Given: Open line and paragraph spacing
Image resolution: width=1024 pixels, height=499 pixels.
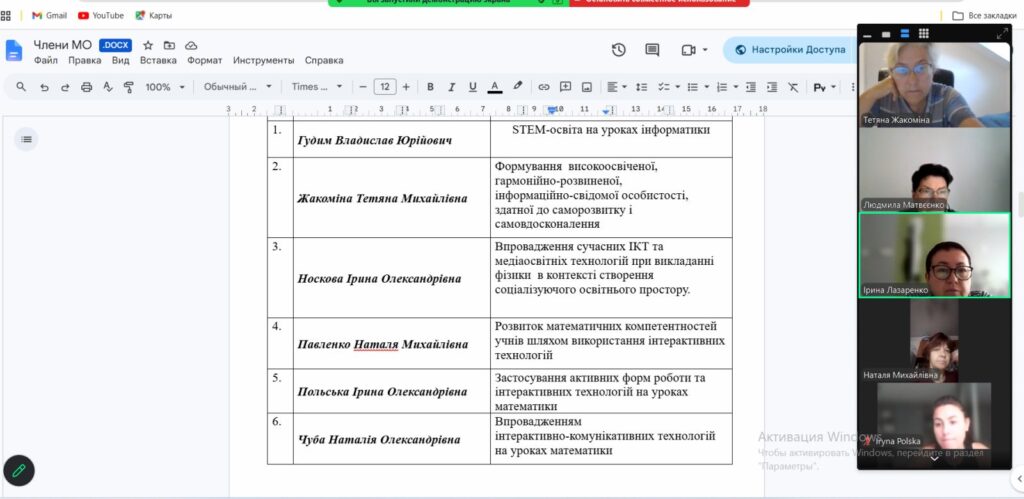Looking at the screenshot, I should point(641,86).
